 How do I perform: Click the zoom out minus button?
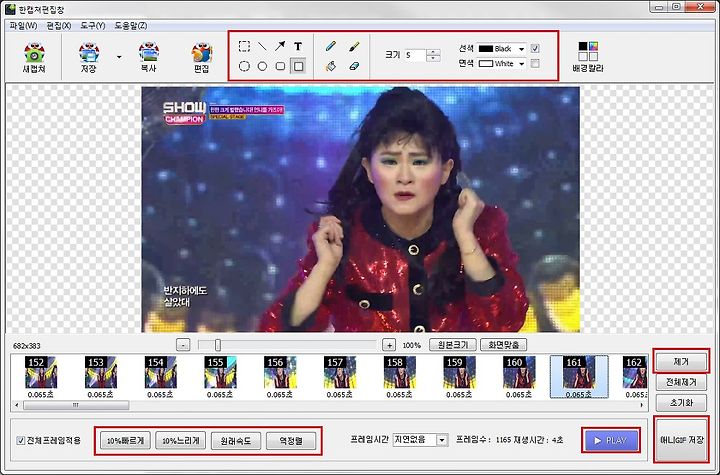pyautogui.click(x=183, y=345)
